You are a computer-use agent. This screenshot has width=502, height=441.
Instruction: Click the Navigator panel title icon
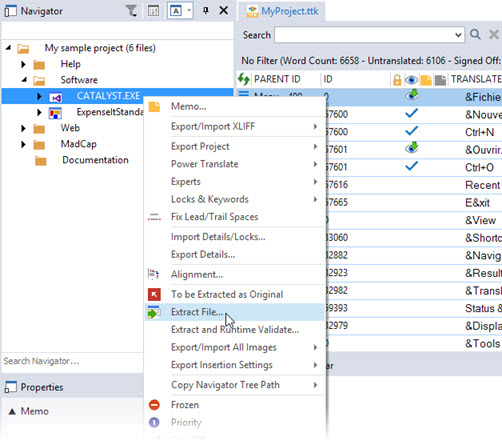tap(10, 11)
